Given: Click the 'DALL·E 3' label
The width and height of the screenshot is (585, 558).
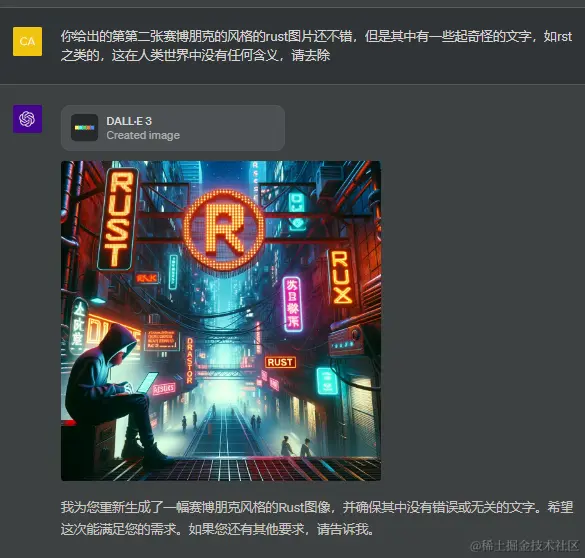Looking at the screenshot, I should pyautogui.click(x=129, y=121).
